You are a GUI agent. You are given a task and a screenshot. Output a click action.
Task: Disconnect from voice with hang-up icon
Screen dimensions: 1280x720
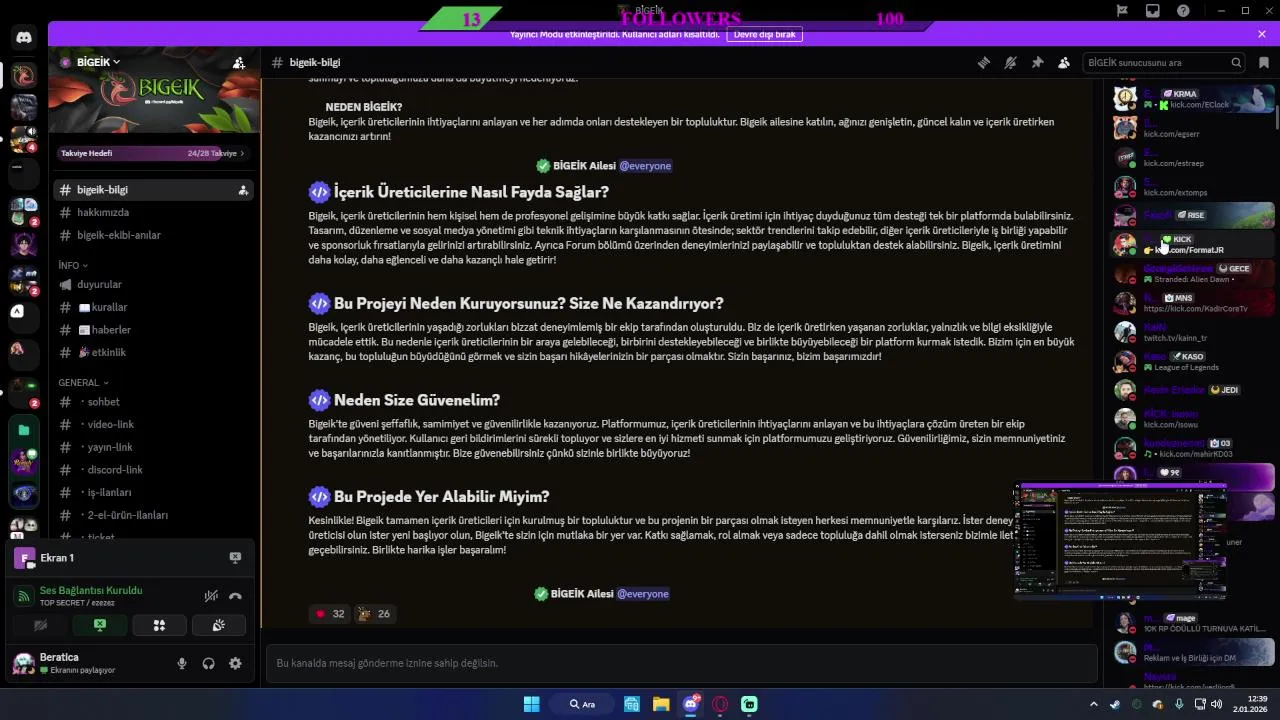click(235, 596)
